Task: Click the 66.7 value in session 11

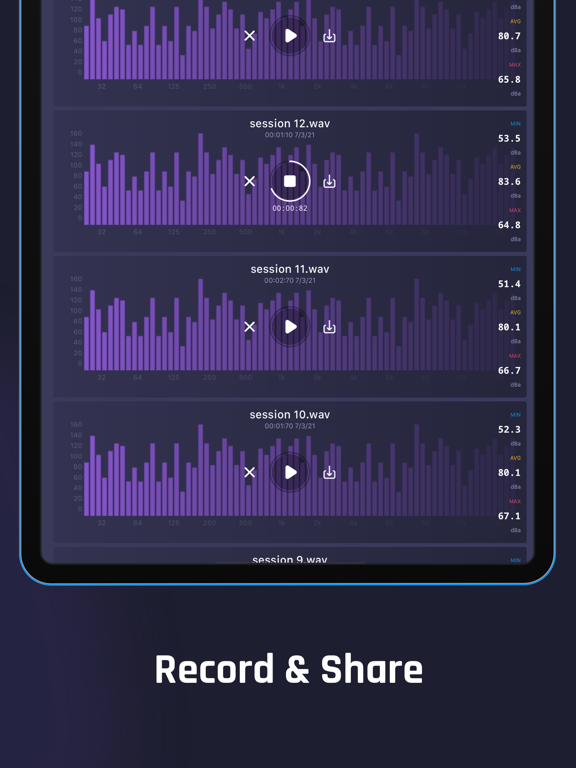Action: (509, 371)
